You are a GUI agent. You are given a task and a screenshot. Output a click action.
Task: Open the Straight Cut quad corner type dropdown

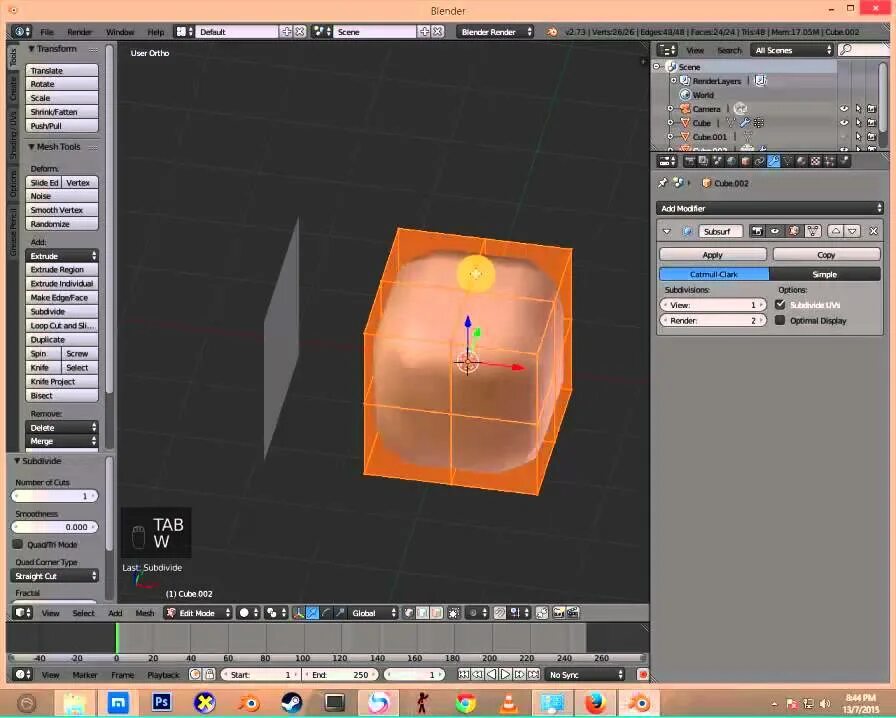54,576
